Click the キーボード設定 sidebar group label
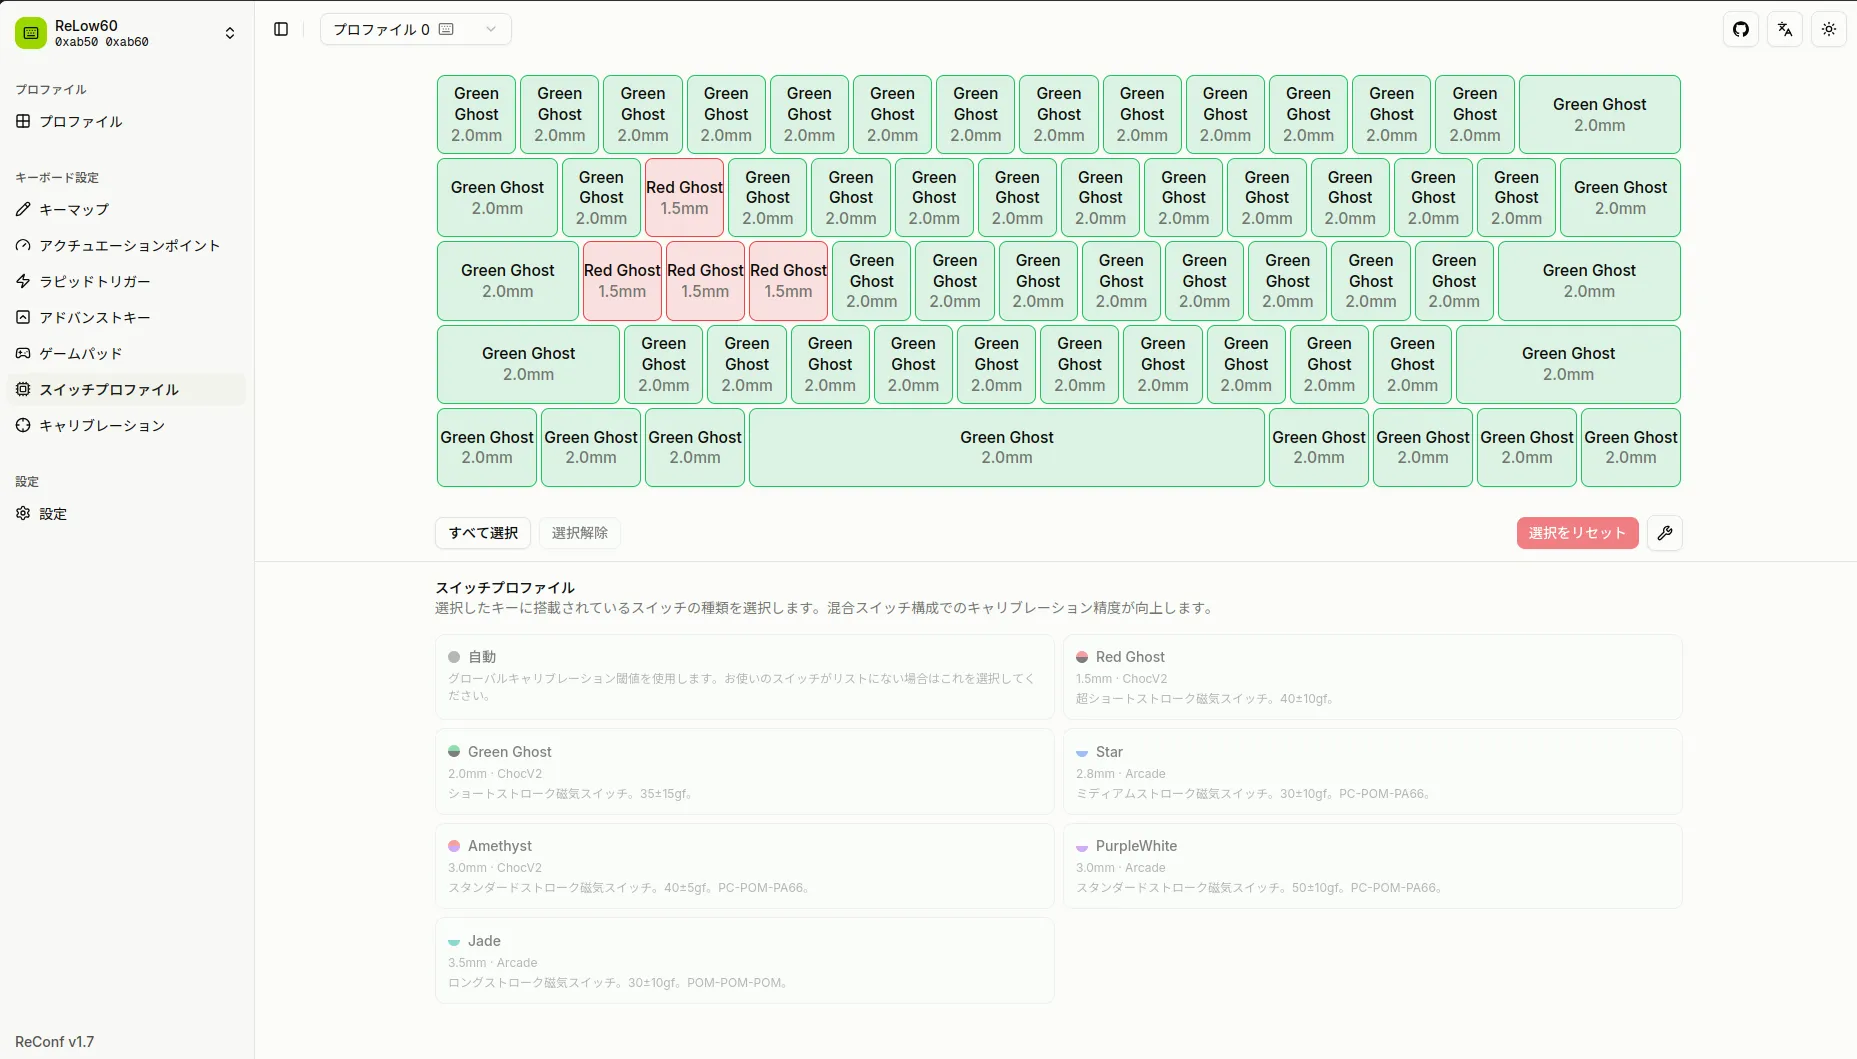The width and height of the screenshot is (1857, 1059). pyautogui.click(x=57, y=177)
